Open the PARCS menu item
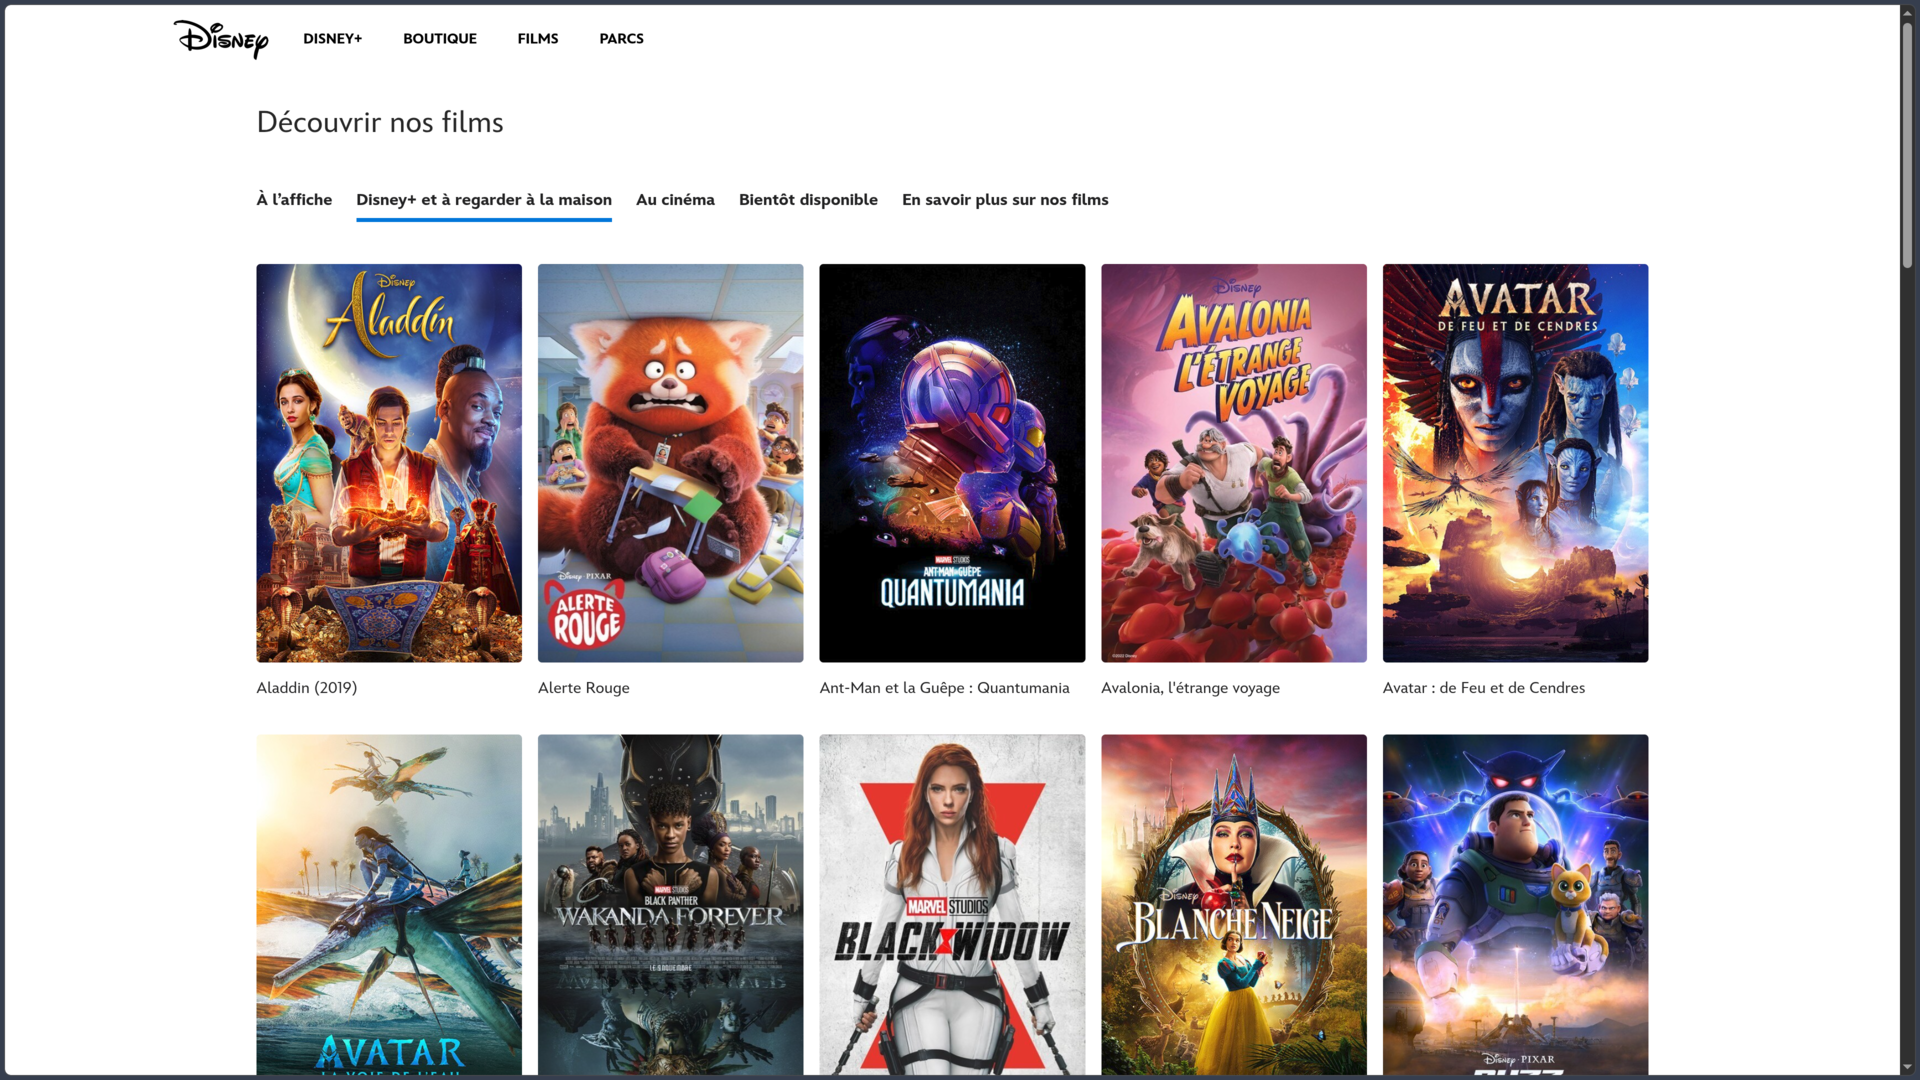The width and height of the screenshot is (1920, 1080). pos(621,39)
